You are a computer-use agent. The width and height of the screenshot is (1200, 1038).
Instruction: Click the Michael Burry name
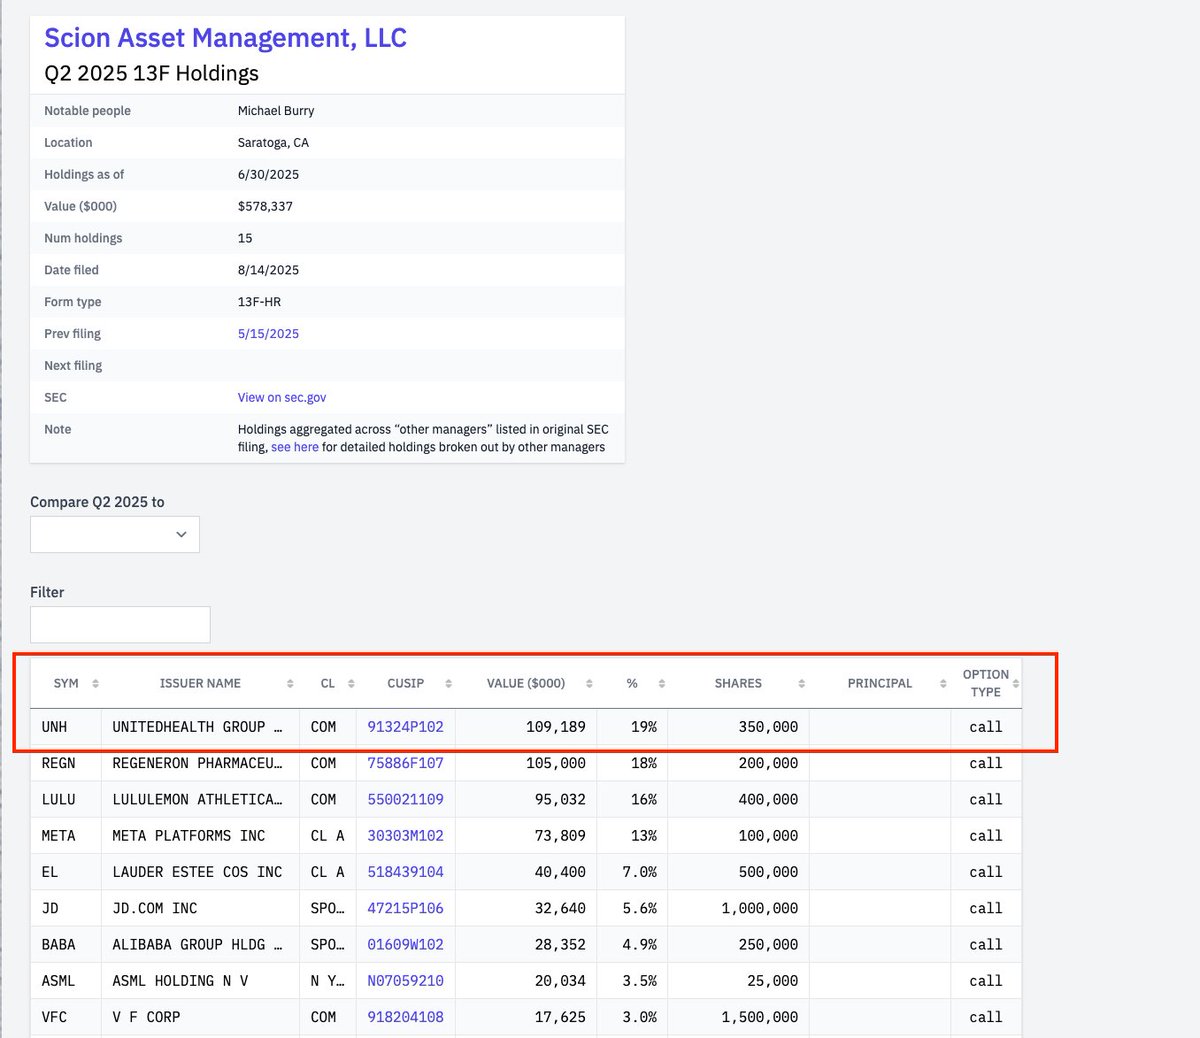pos(276,111)
